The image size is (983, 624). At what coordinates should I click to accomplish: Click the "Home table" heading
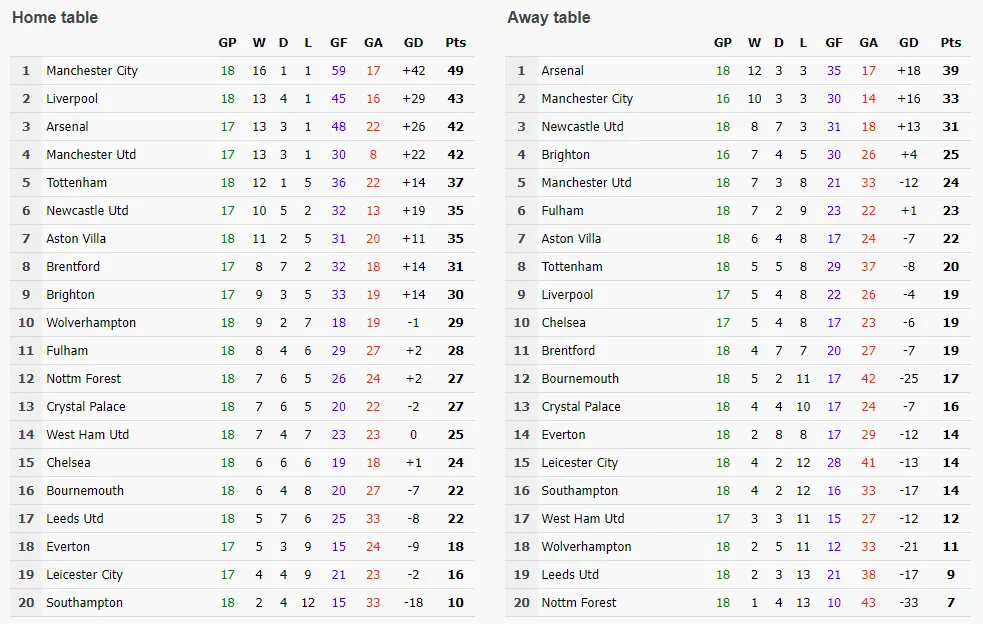pyautogui.click(x=55, y=17)
